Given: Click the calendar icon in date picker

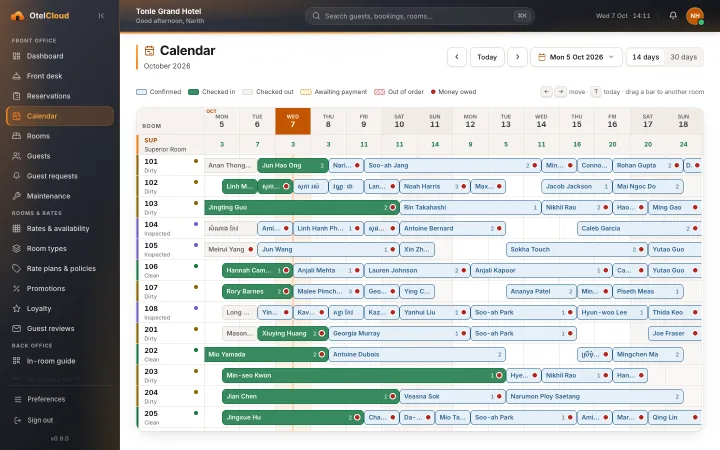Looking at the screenshot, I should tap(542, 57).
